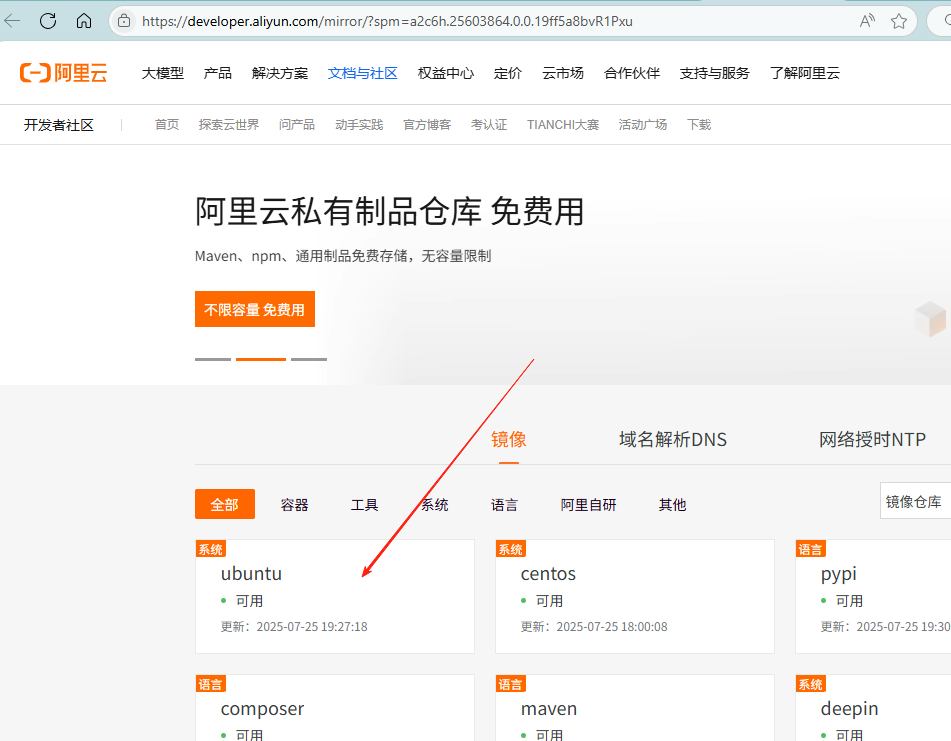Add page to favorites with star icon
Screen dimensions: 951x741
(899, 21)
